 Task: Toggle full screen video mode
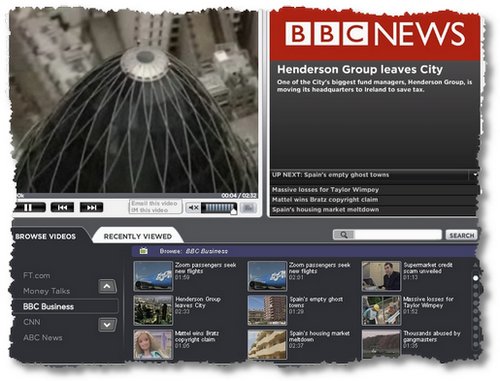coord(248,208)
